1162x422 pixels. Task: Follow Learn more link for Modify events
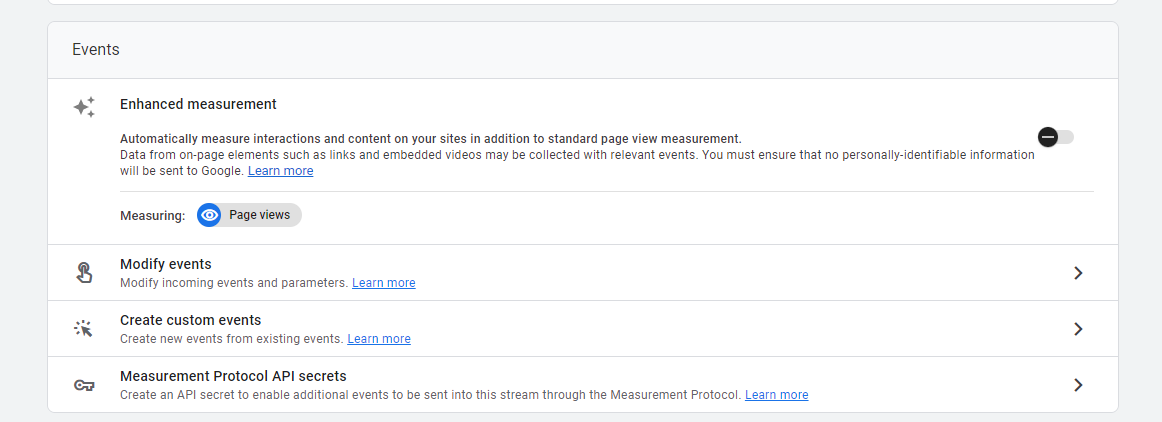[383, 283]
